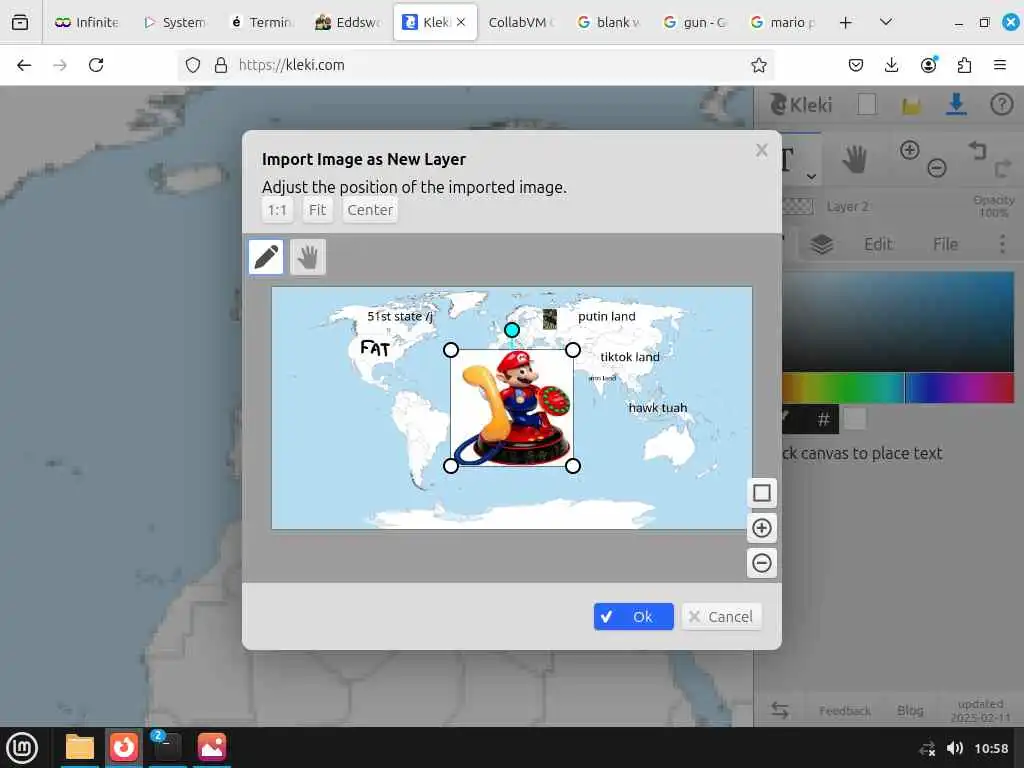Click the Mario telephone image preview
1024x768 pixels.
coord(512,408)
